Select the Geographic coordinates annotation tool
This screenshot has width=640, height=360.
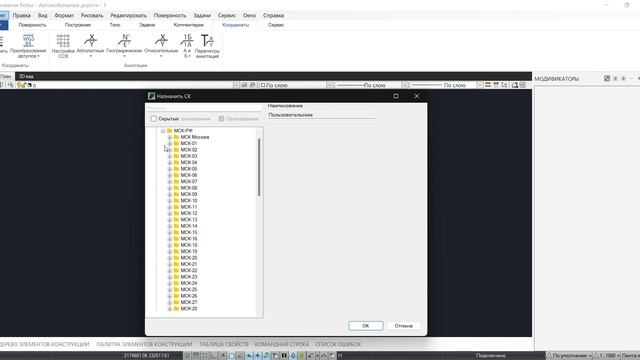tap(124, 46)
